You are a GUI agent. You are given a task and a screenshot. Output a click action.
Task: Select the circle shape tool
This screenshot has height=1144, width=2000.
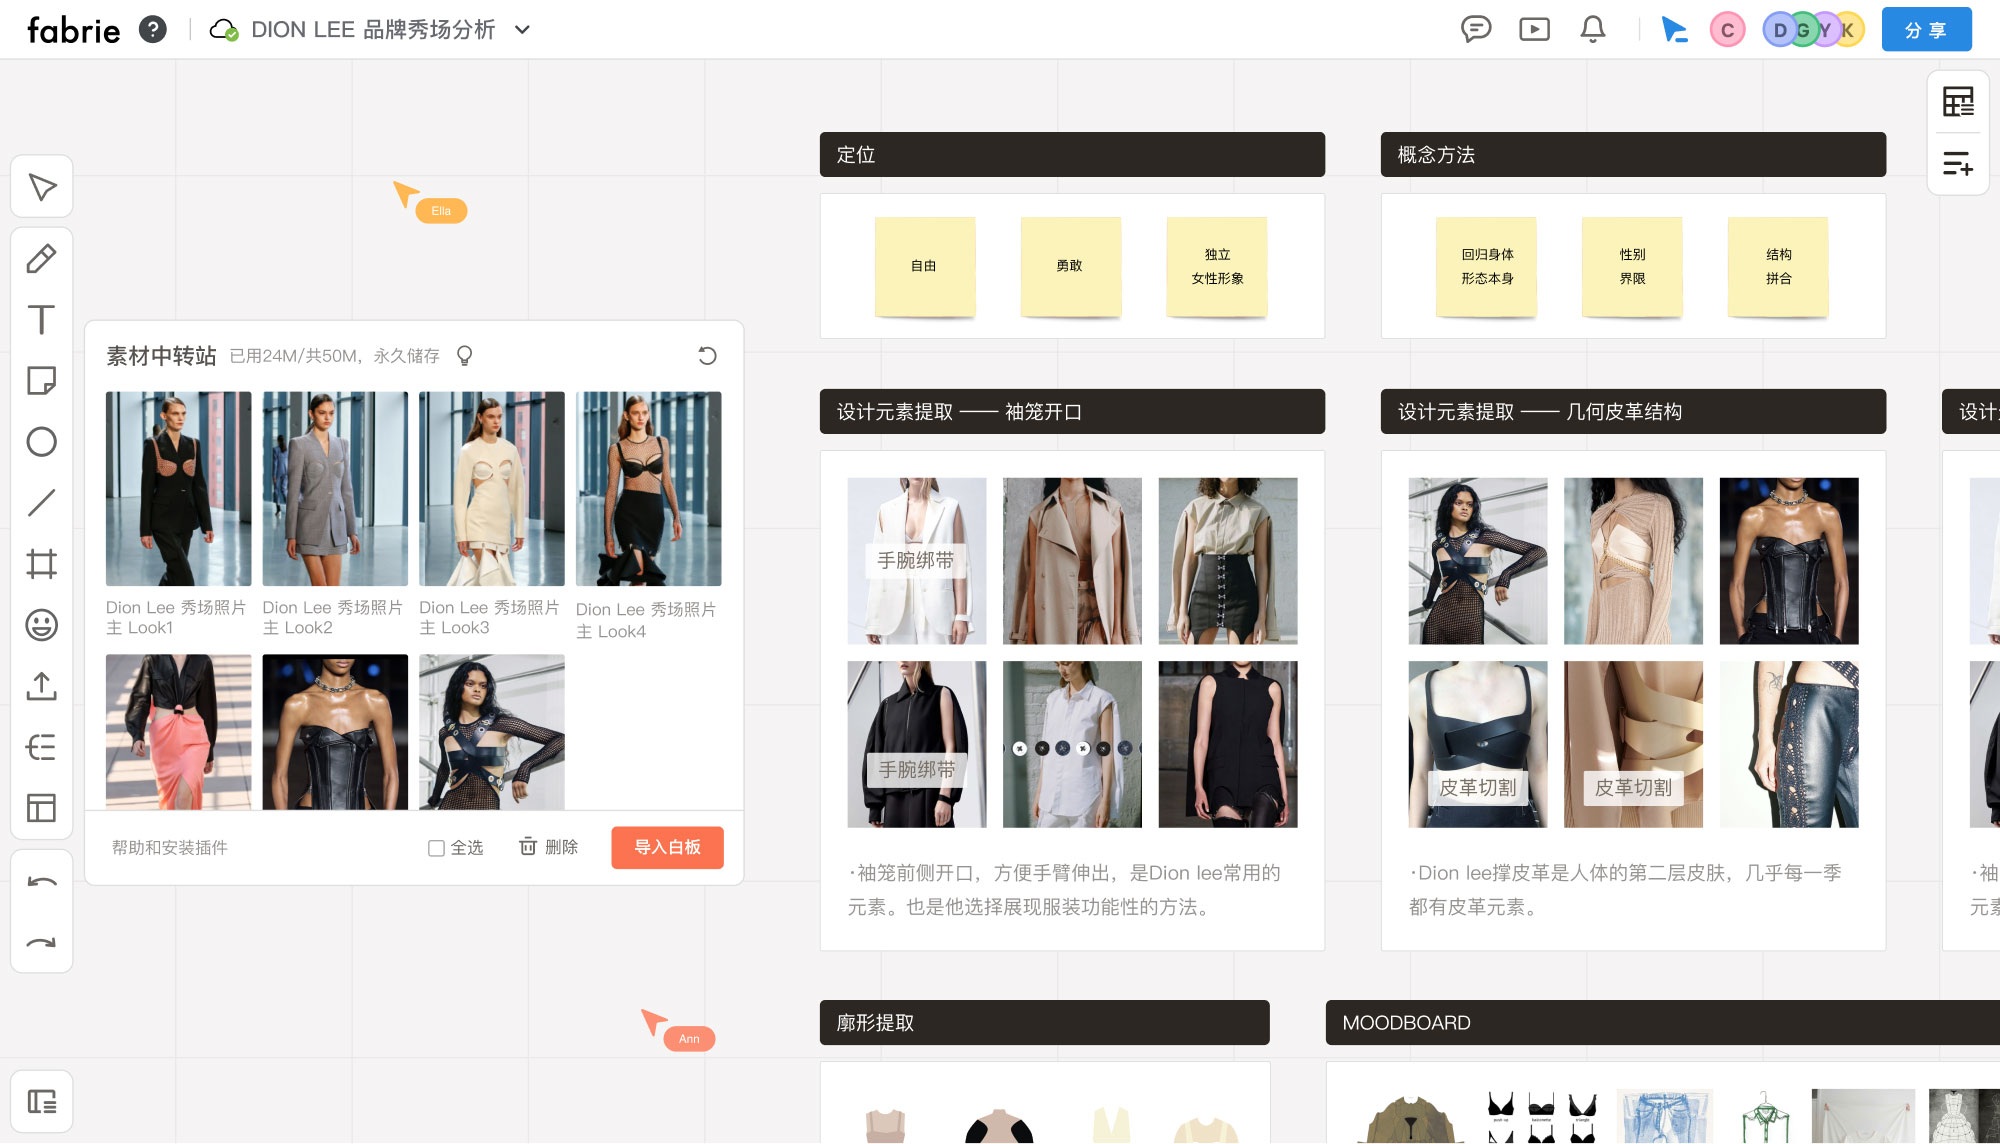coord(41,442)
